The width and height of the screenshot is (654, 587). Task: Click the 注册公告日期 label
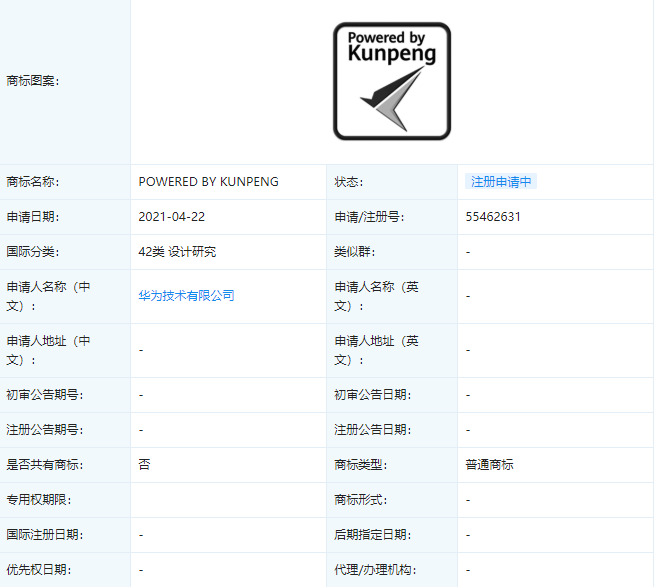pos(372,430)
